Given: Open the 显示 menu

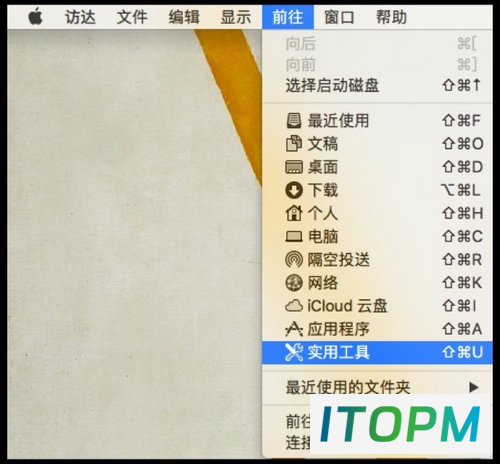Looking at the screenshot, I should coord(236,17).
